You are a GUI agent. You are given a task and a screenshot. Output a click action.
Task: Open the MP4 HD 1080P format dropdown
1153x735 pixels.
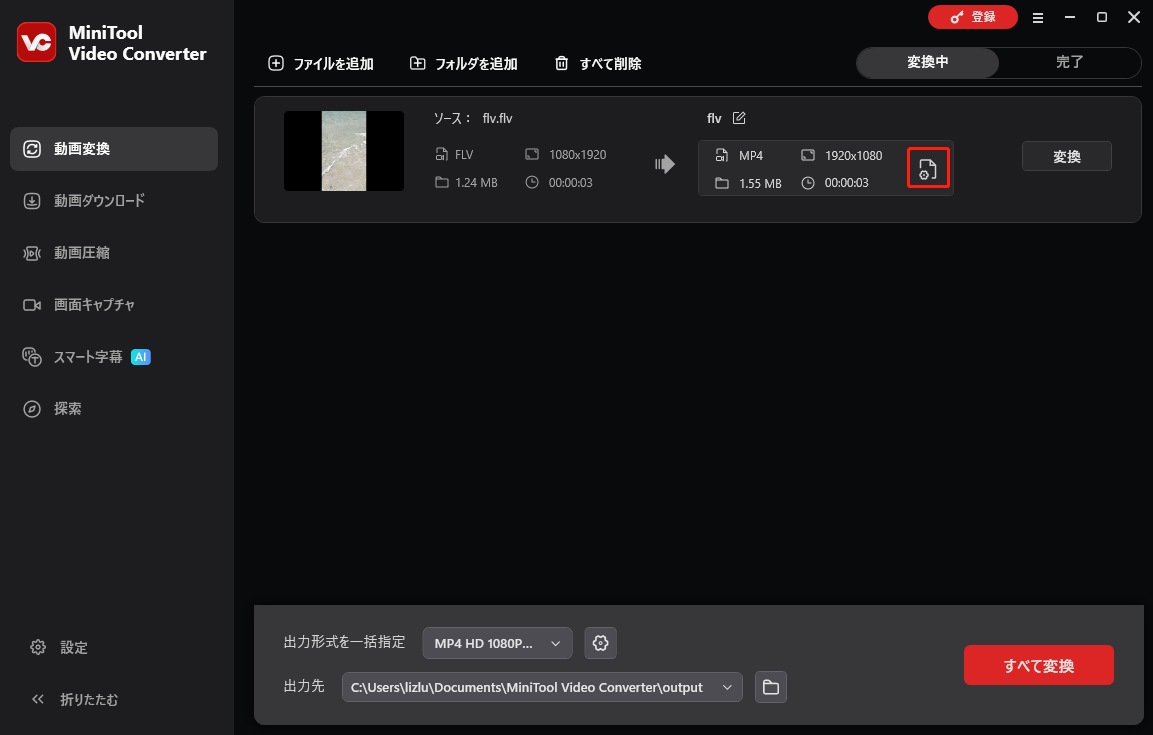coord(497,643)
